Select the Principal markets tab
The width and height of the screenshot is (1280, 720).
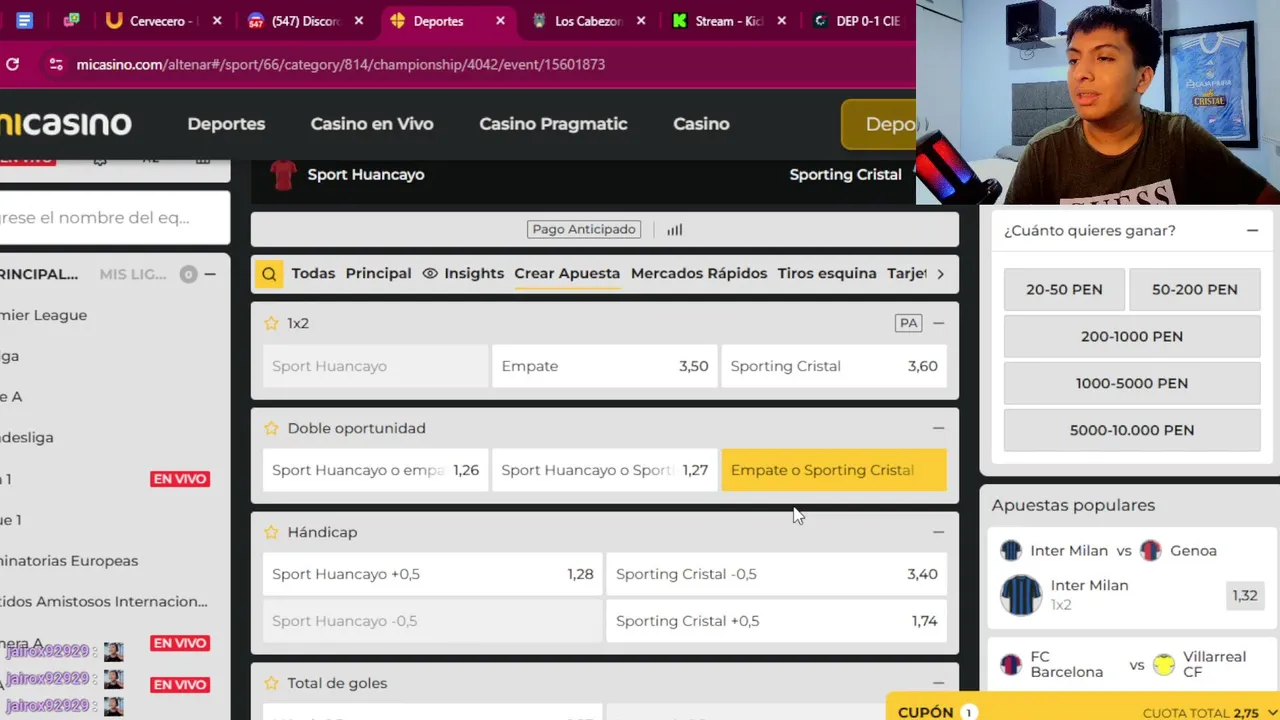[378, 273]
